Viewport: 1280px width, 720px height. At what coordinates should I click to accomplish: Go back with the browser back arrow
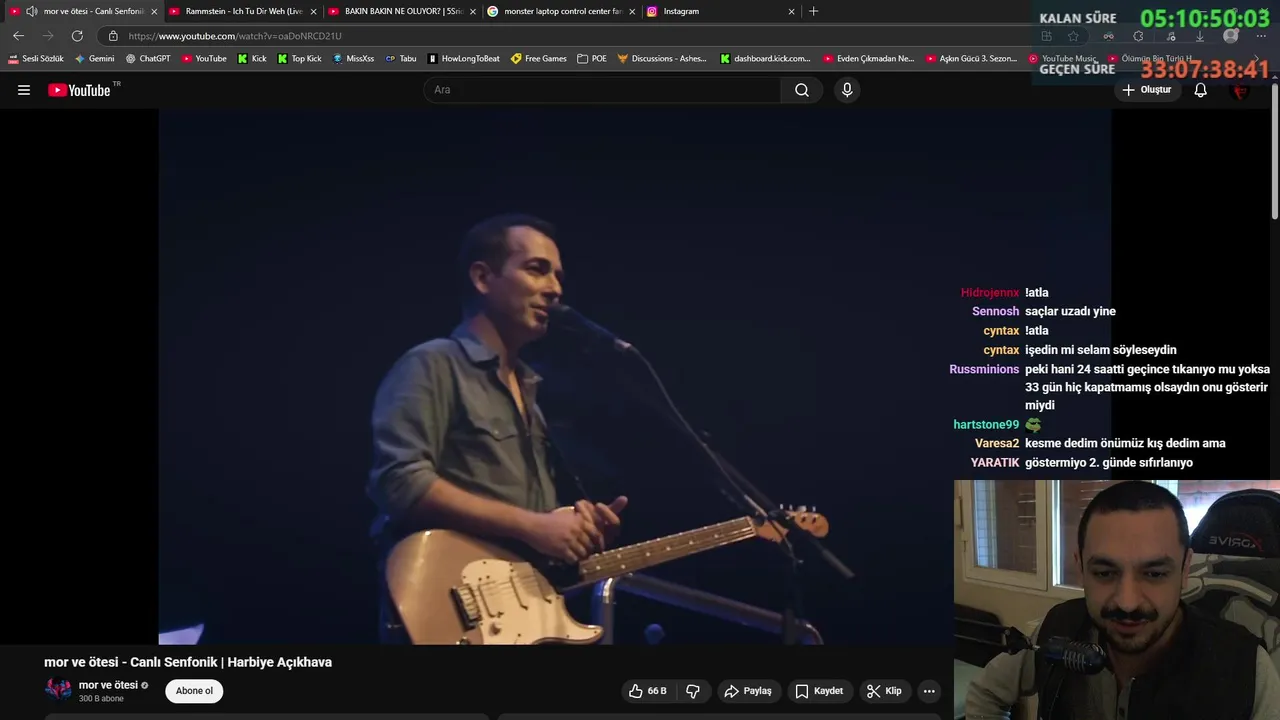tap(18, 36)
